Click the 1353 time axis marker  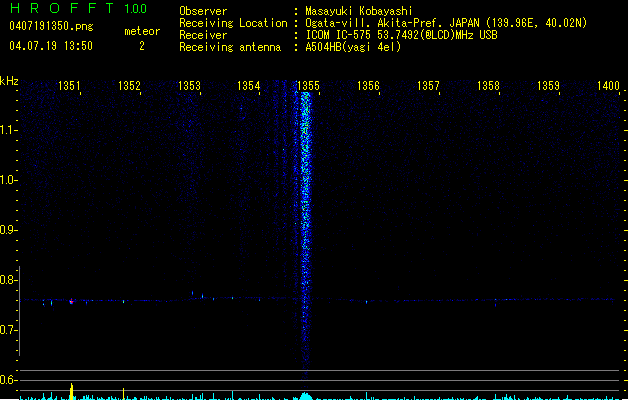coord(189,85)
